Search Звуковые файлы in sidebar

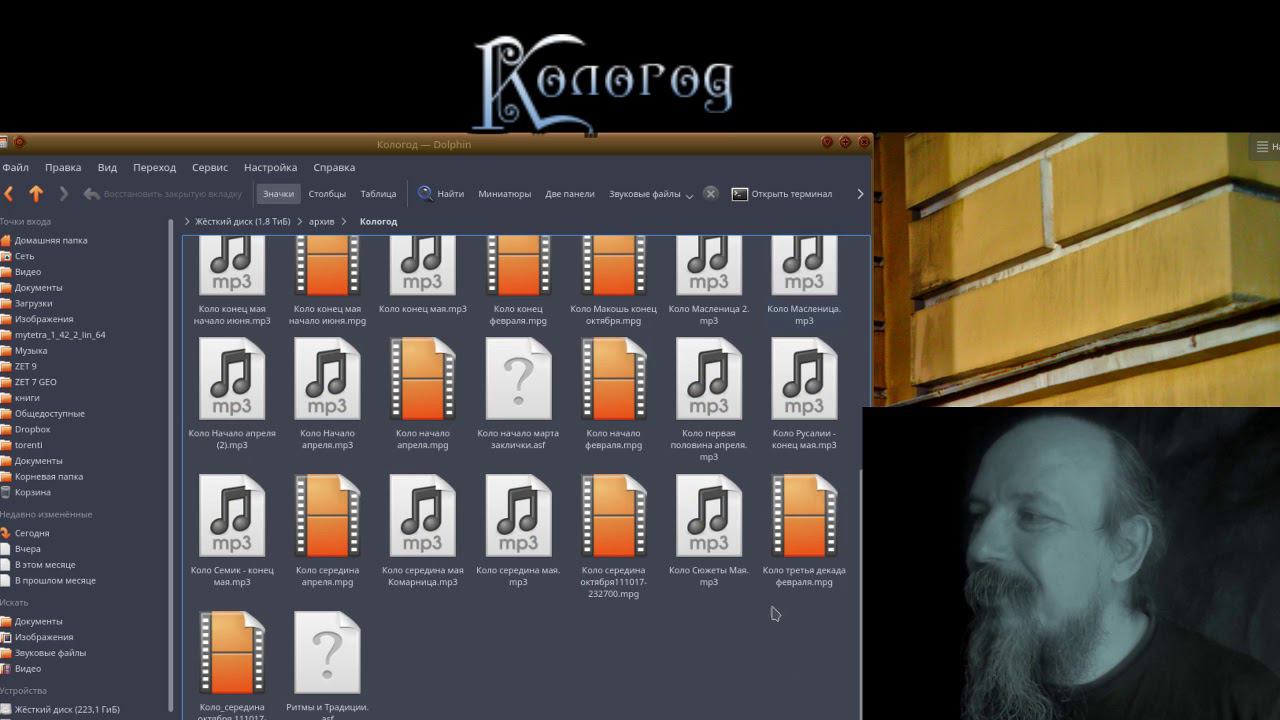49,653
